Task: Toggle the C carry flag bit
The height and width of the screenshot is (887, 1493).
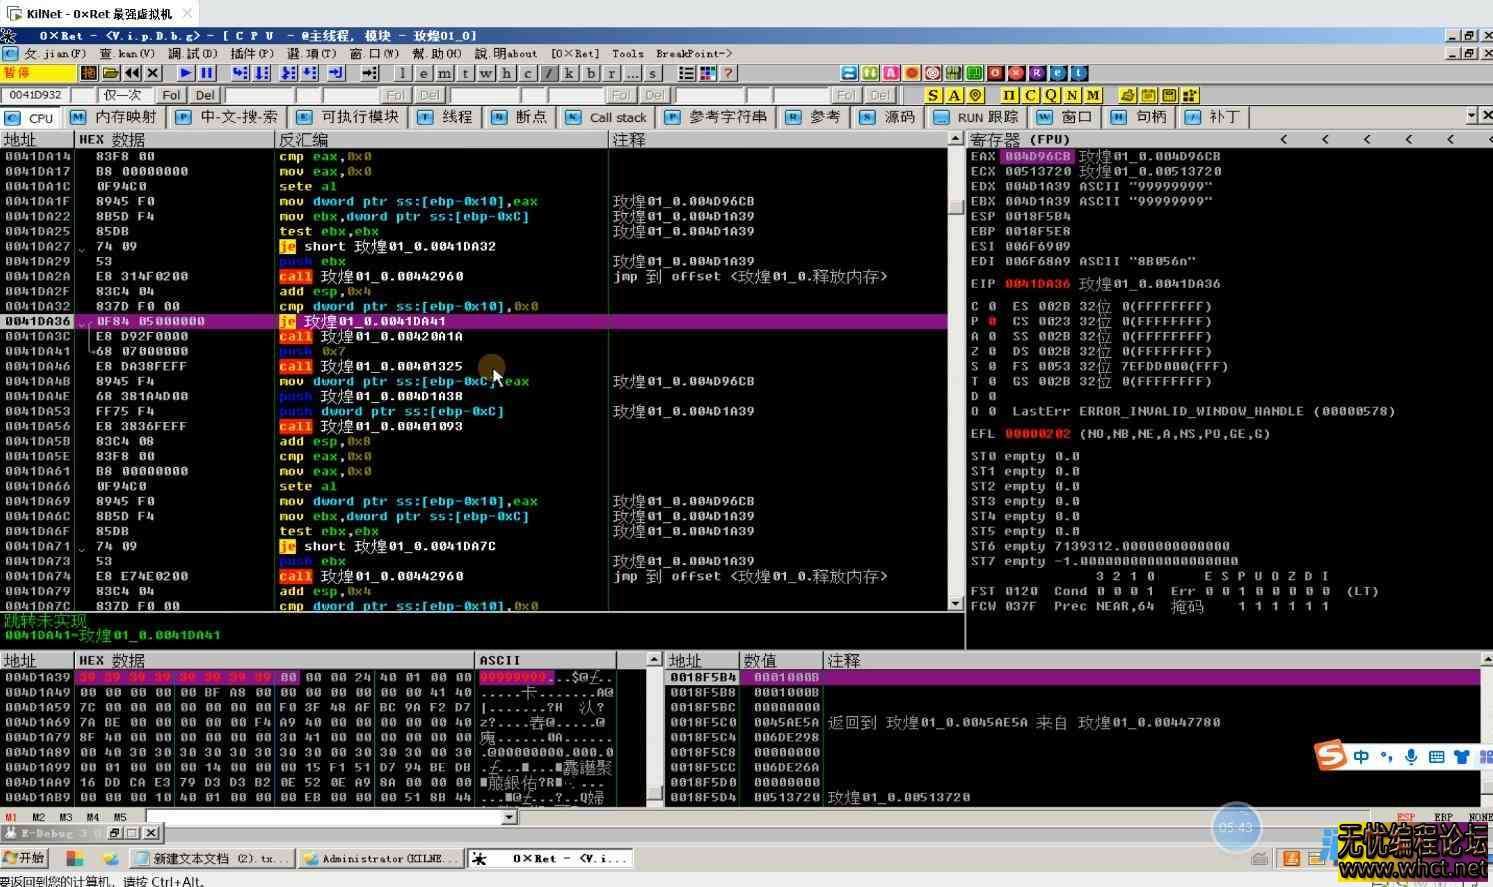Action: [x=991, y=306]
